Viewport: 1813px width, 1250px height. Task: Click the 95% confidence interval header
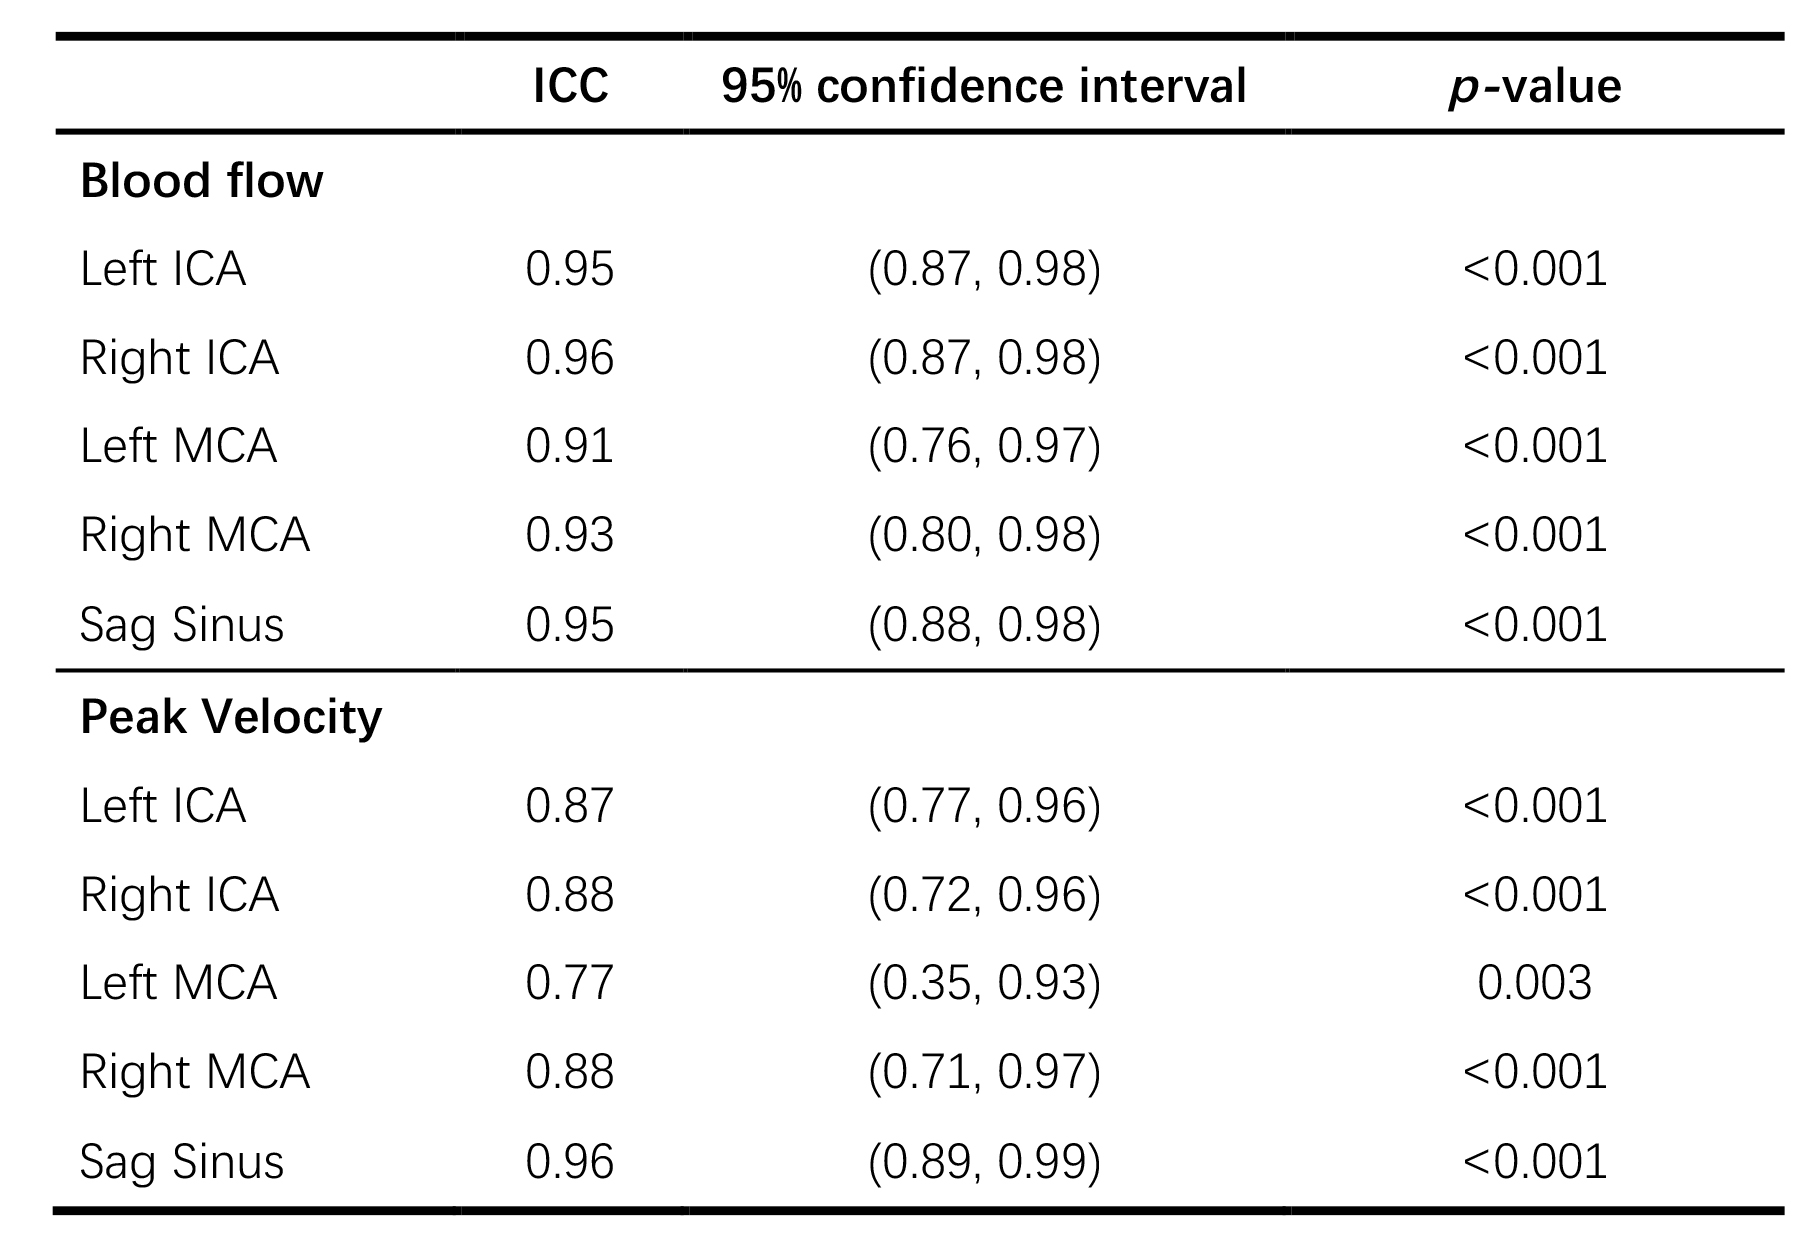click(x=983, y=86)
